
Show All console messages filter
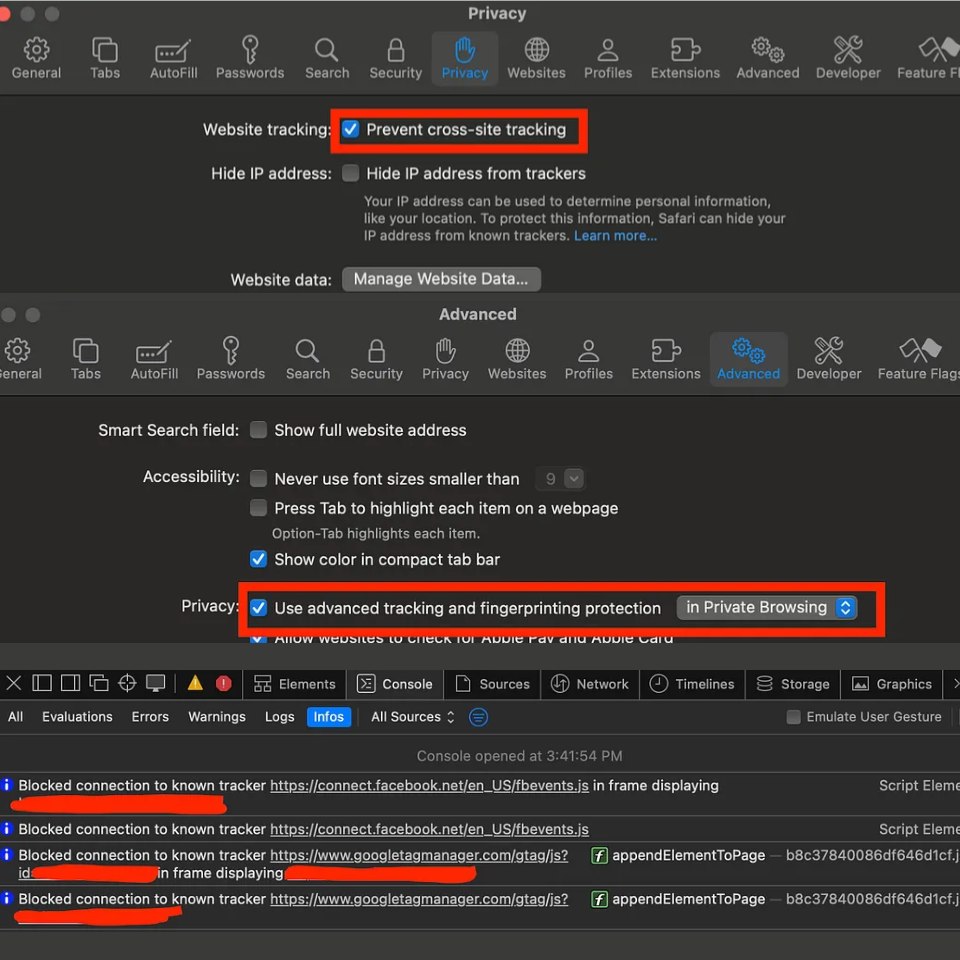pos(15,717)
